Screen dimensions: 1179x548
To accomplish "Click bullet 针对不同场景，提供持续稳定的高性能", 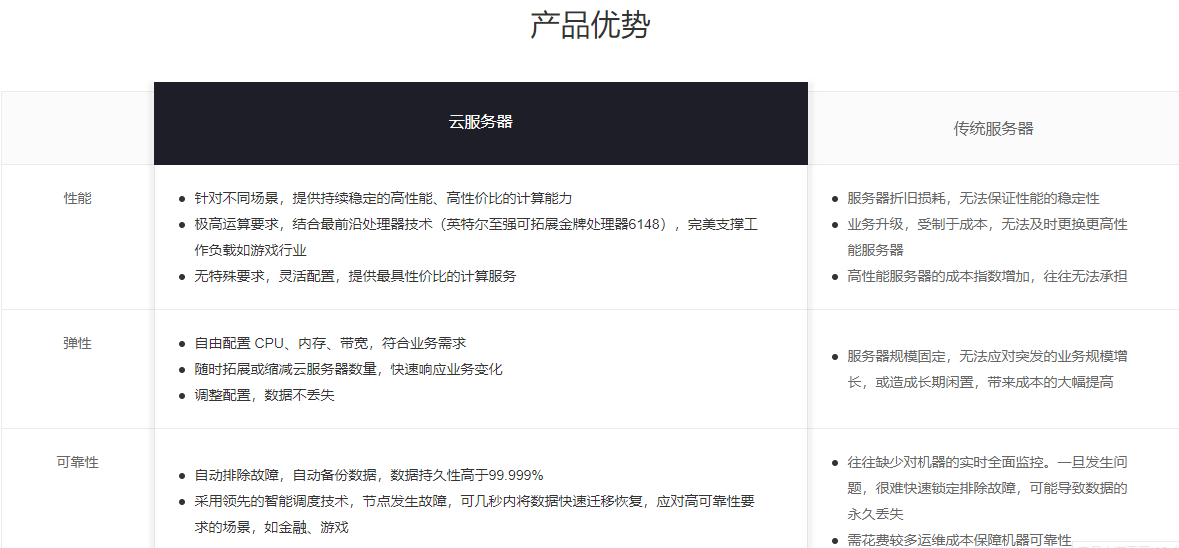I will 383,198.
